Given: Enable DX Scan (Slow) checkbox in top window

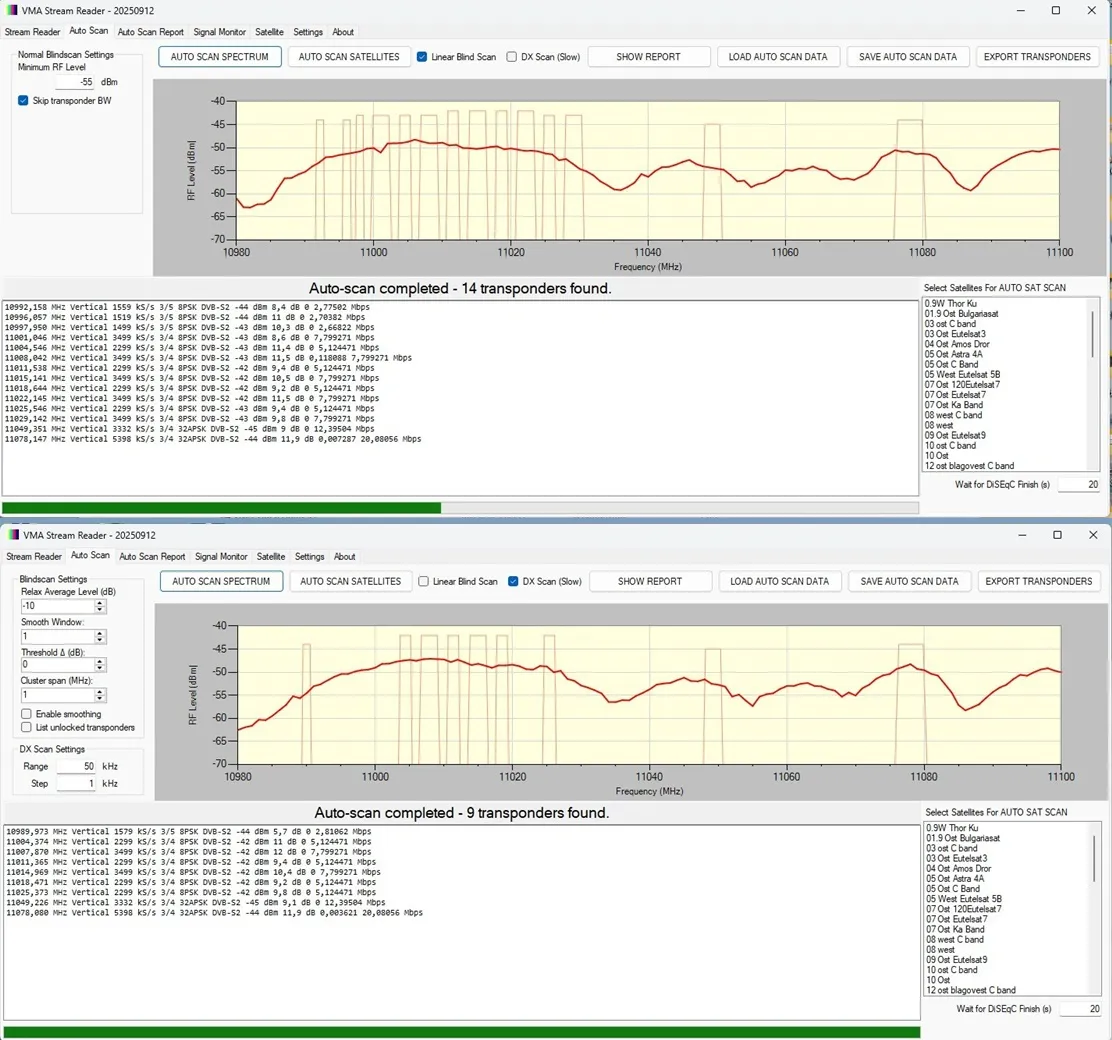Looking at the screenshot, I should [511, 57].
